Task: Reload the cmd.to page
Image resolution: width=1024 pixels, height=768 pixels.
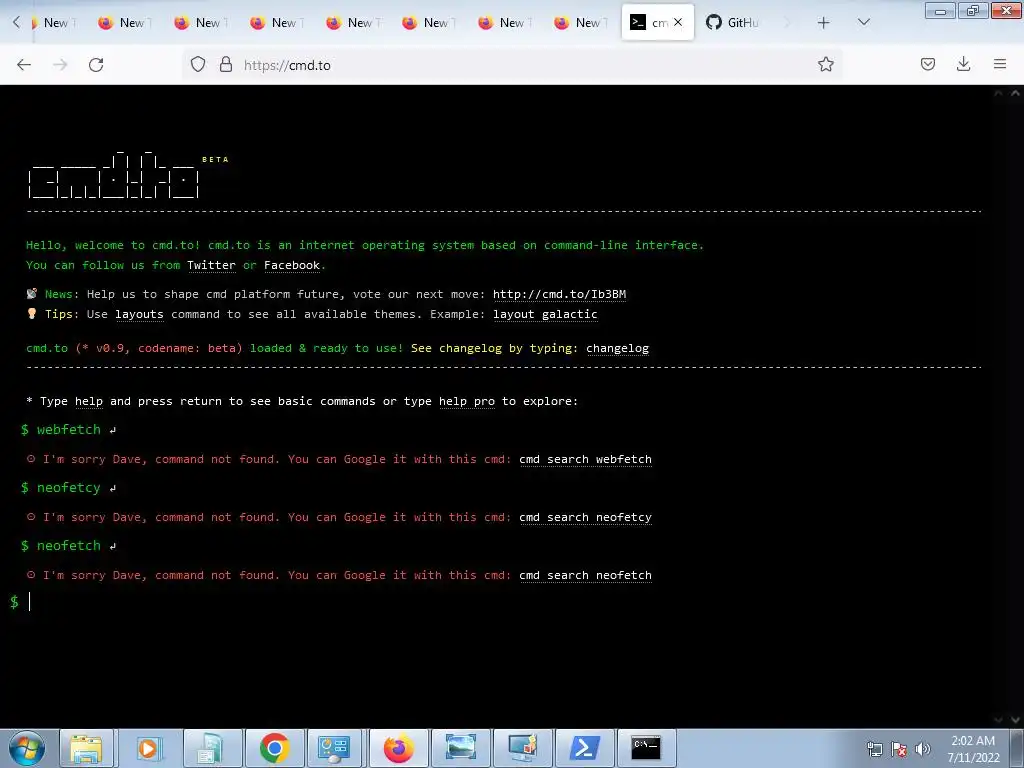Action: coord(96,65)
